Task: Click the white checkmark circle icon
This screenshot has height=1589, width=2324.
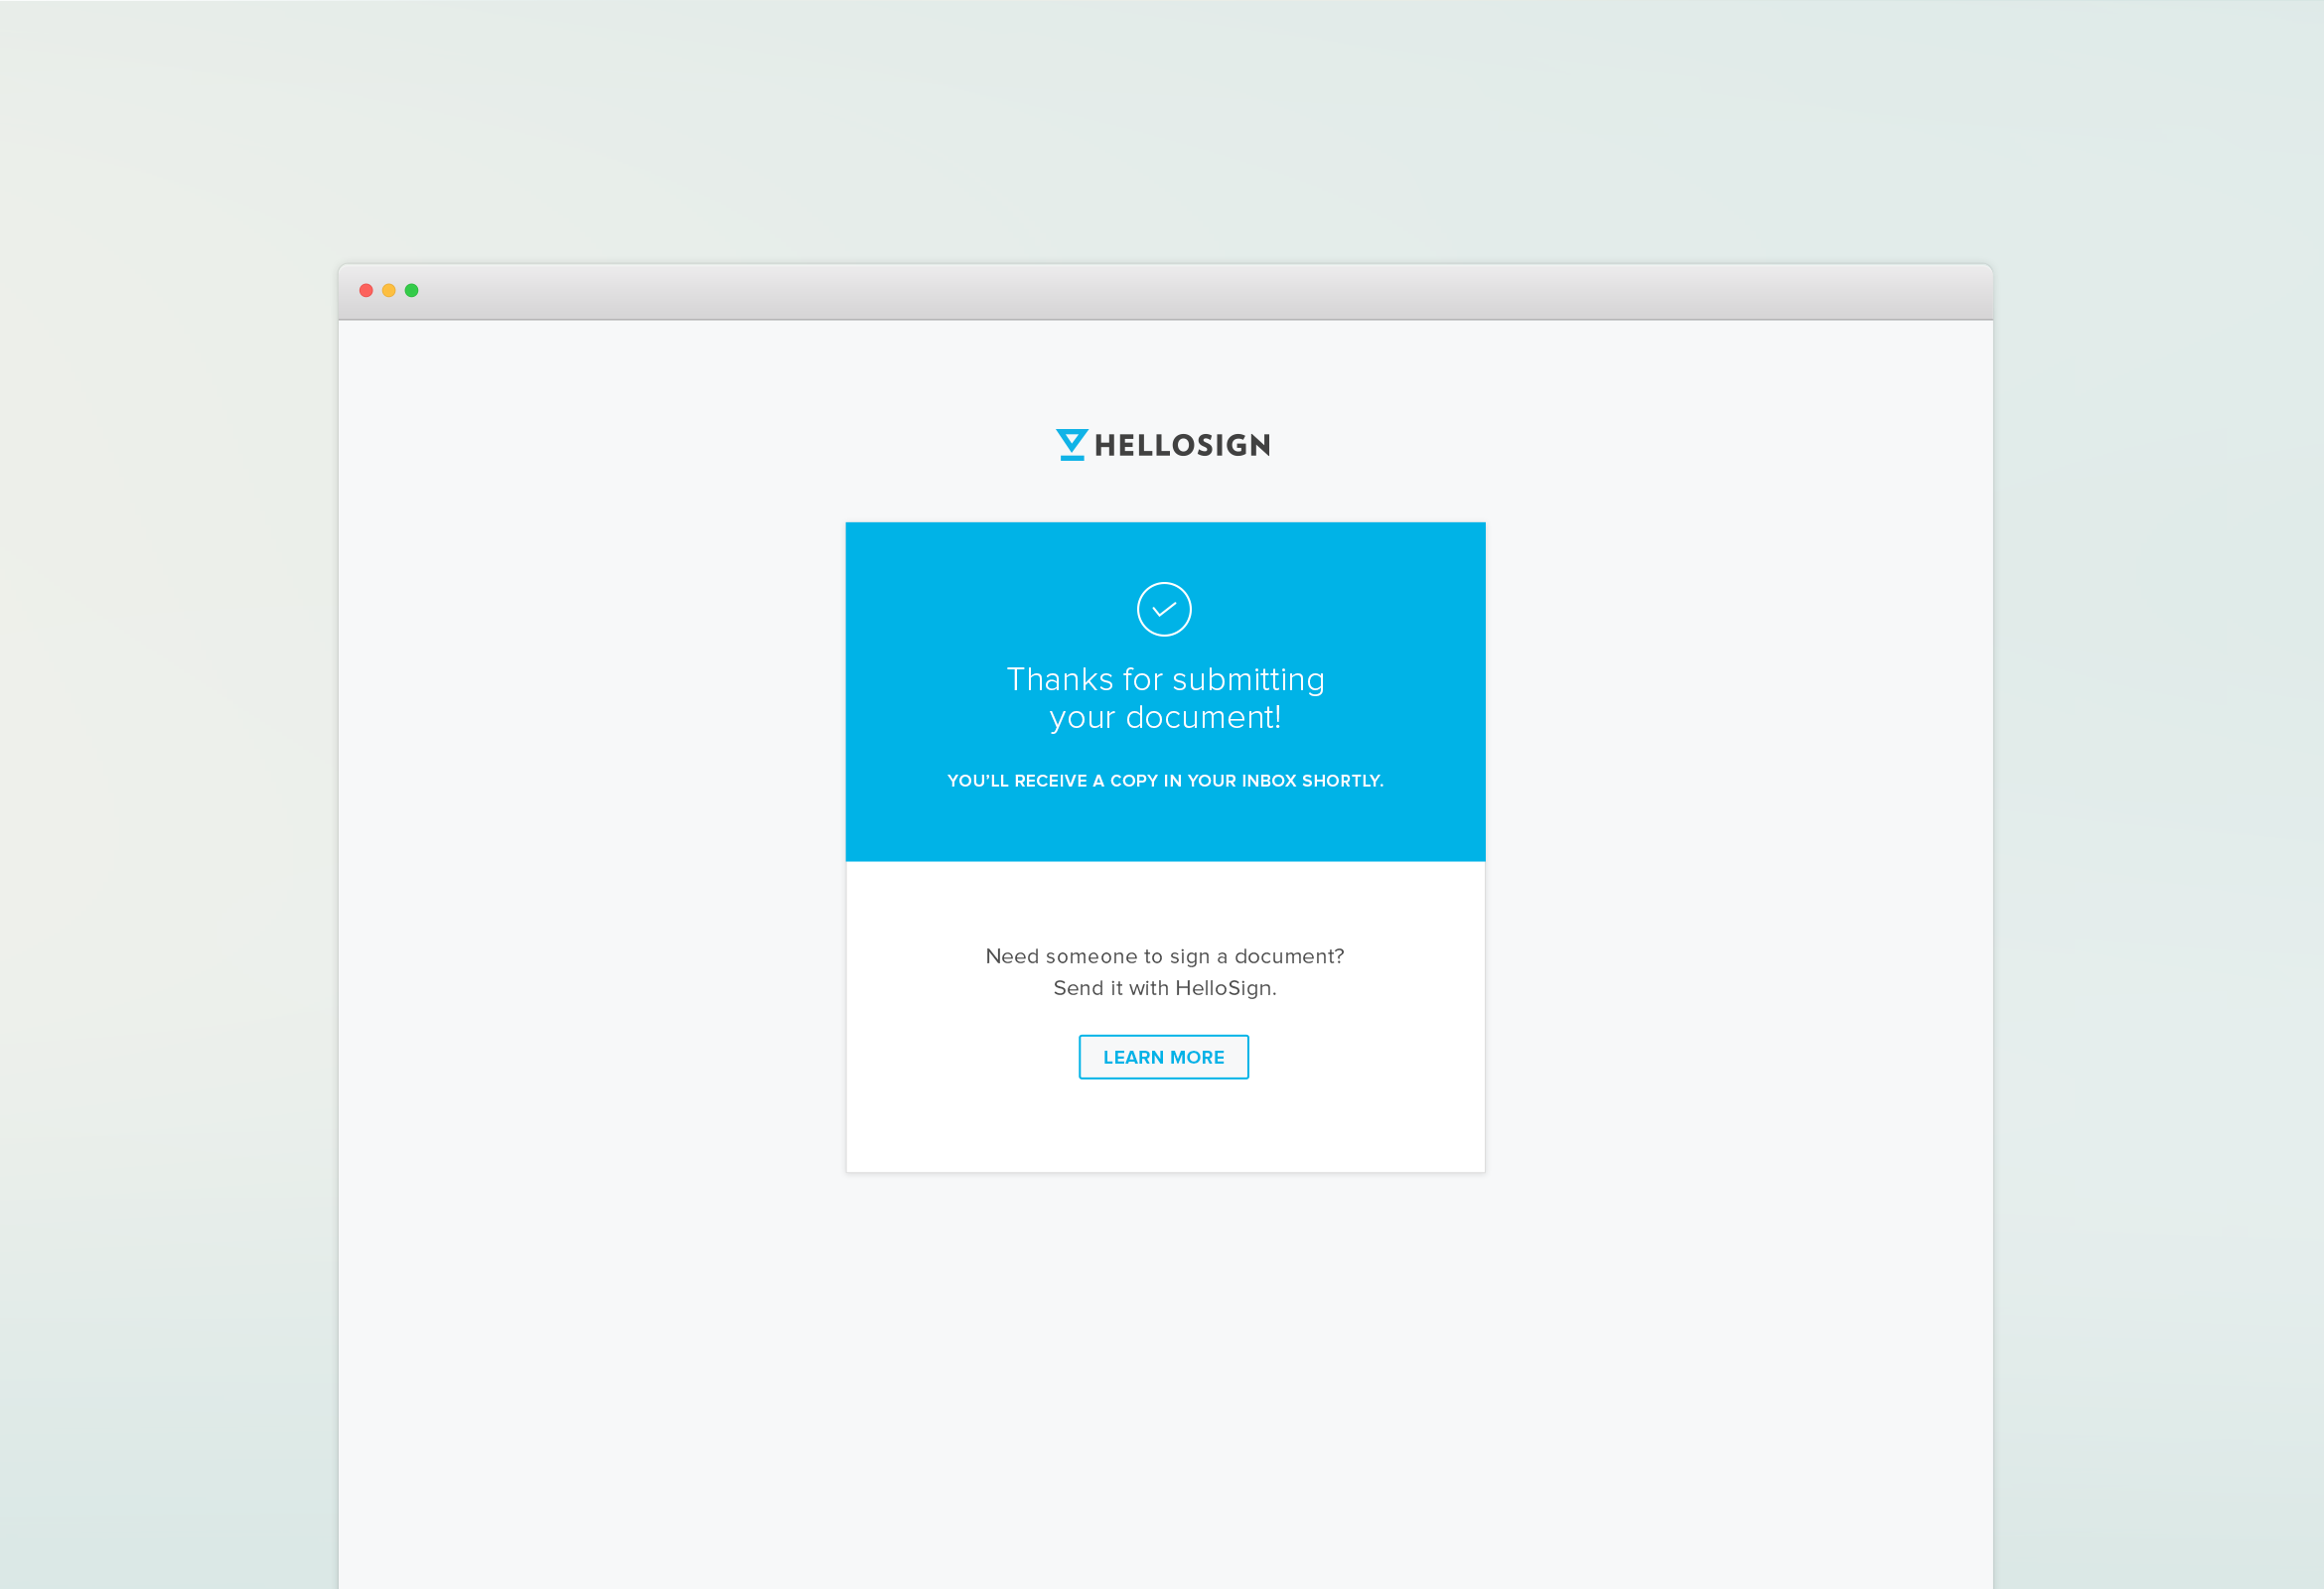Action: point(1164,609)
